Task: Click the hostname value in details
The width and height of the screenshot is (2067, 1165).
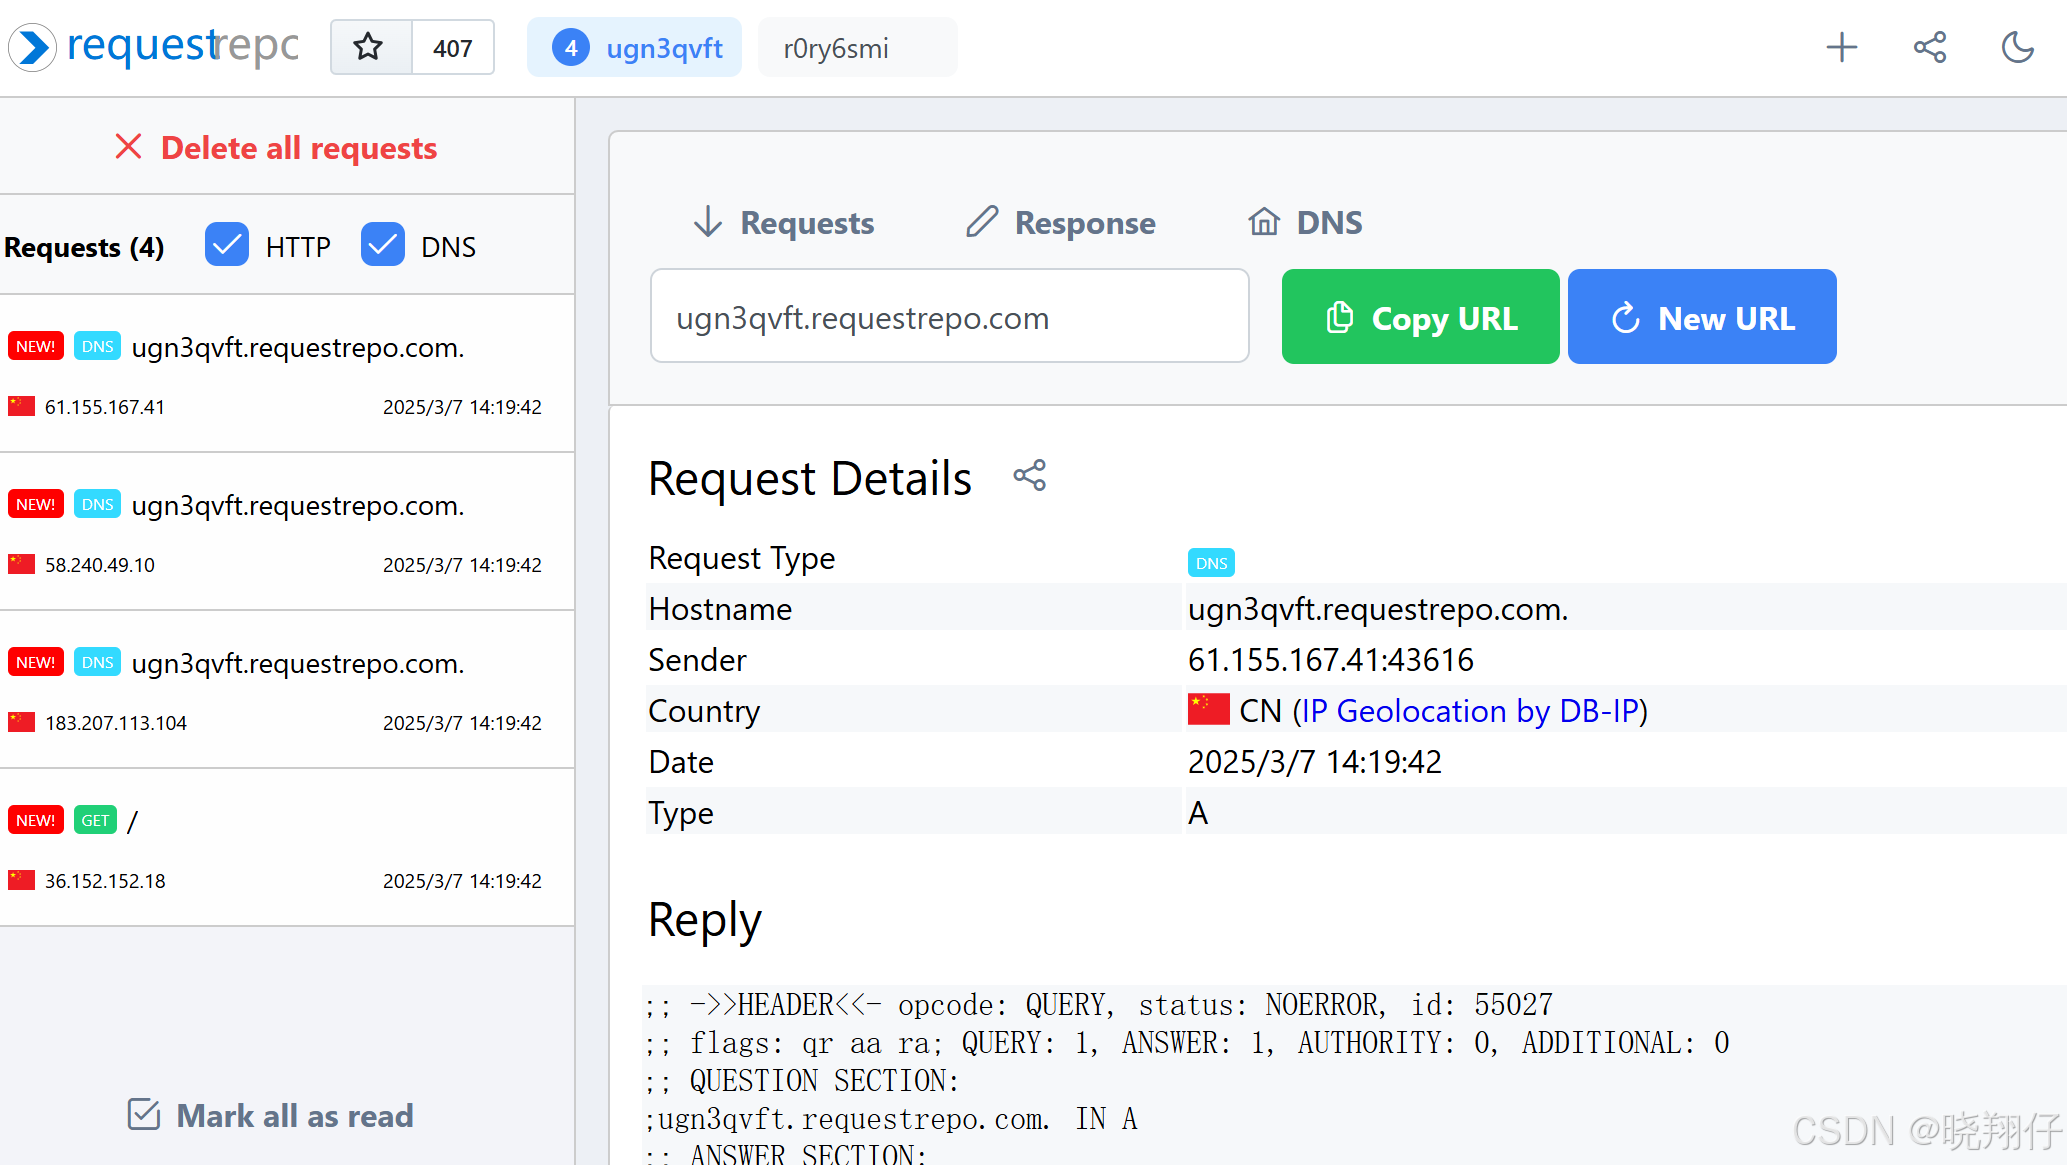Action: [x=1378, y=609]
